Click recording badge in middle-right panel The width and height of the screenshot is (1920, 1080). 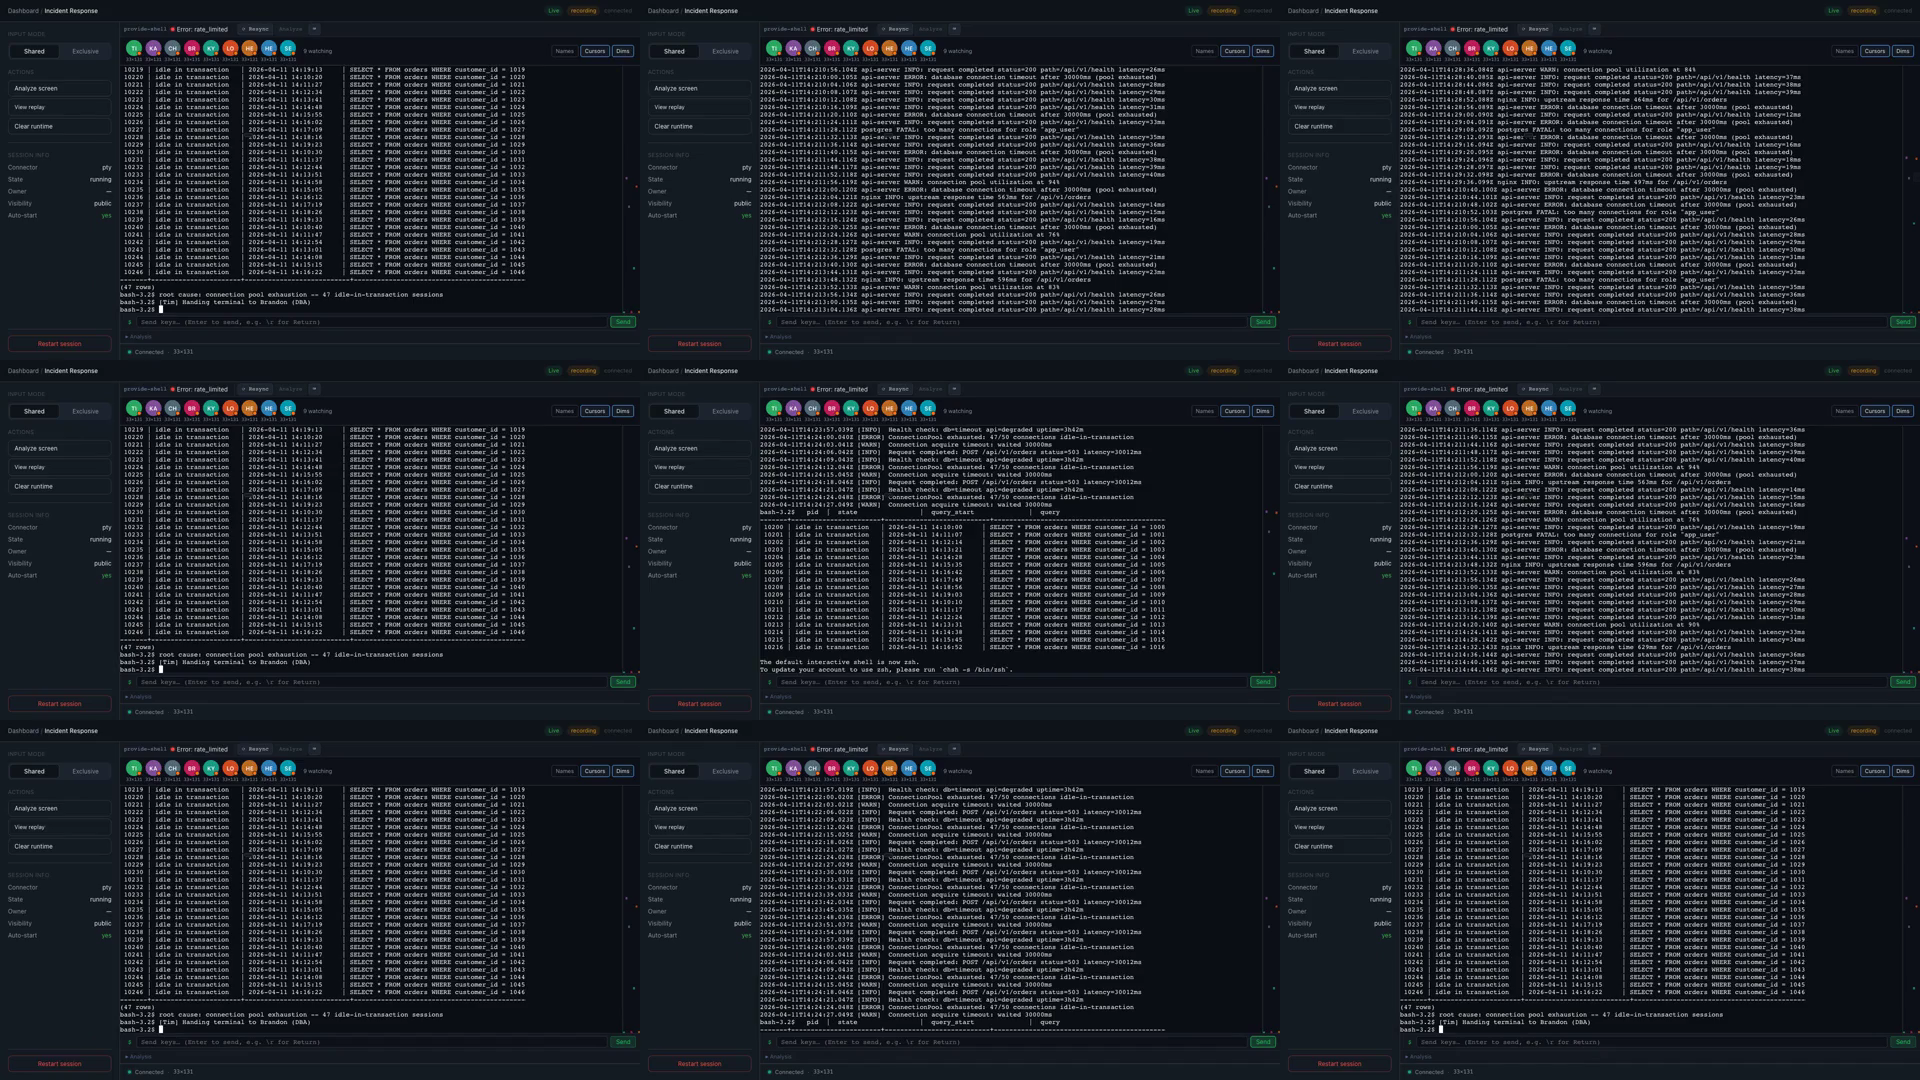click(1863, 371)
